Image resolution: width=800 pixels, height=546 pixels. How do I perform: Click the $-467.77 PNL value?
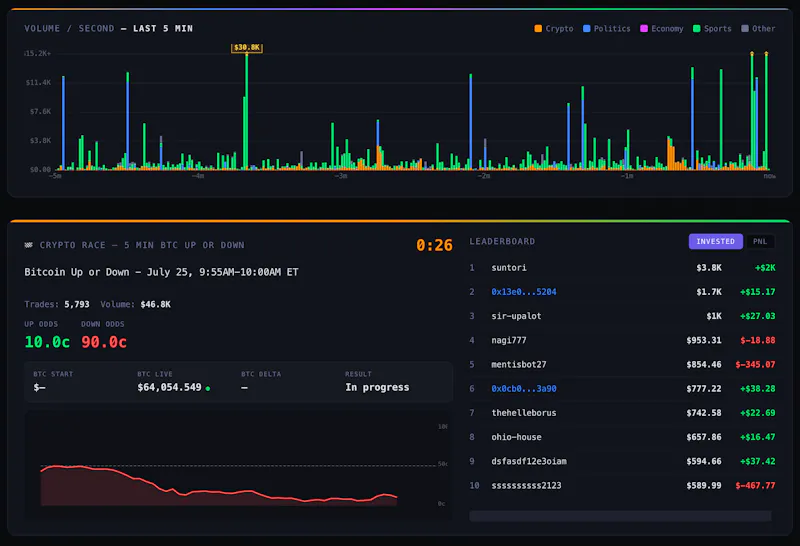click(755, 486)
